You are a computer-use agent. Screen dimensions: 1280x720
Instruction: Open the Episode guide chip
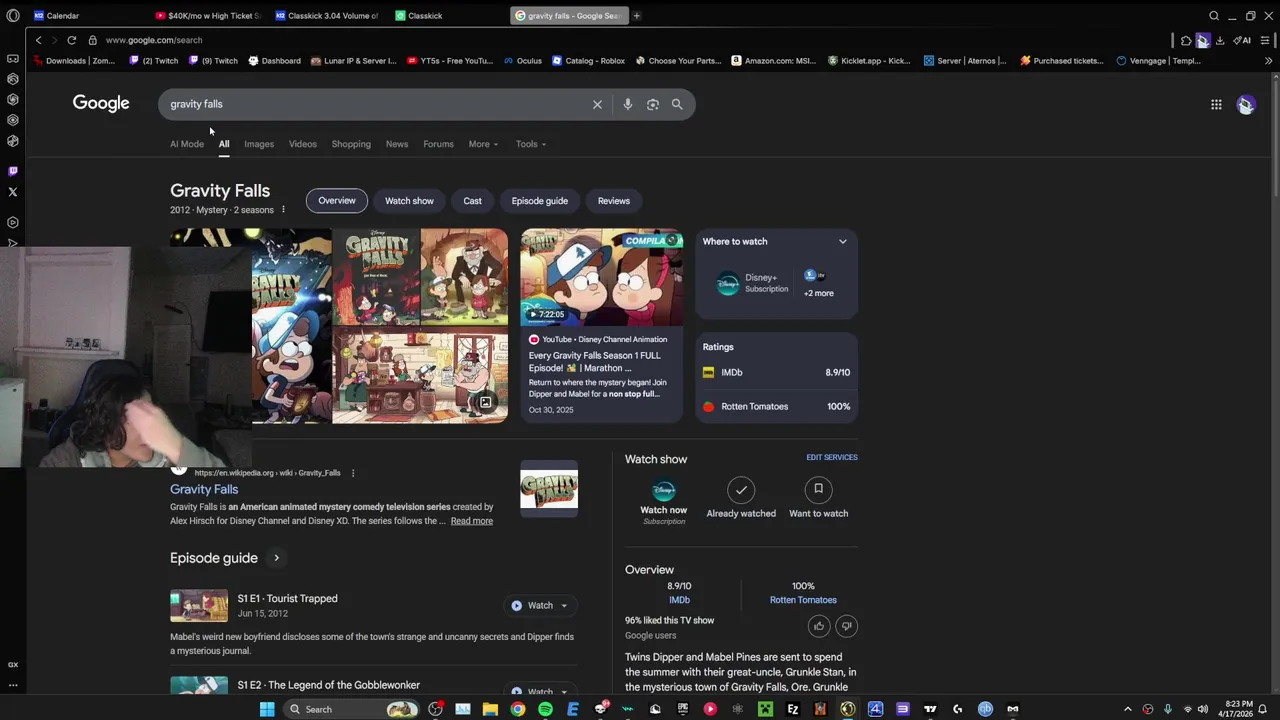pos(540,201)
